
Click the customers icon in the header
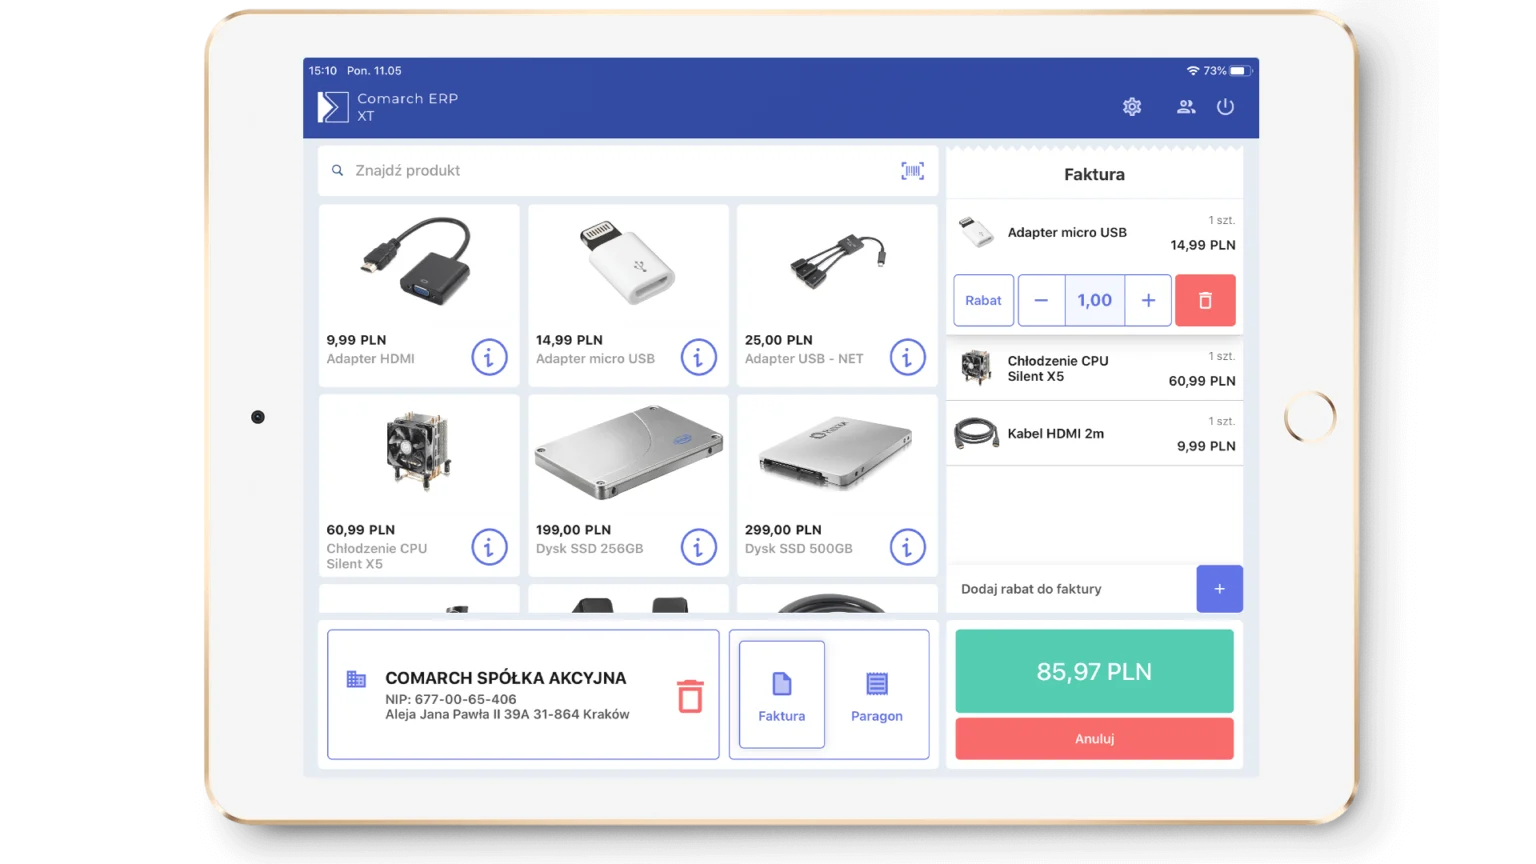(x=1185, y=106)
